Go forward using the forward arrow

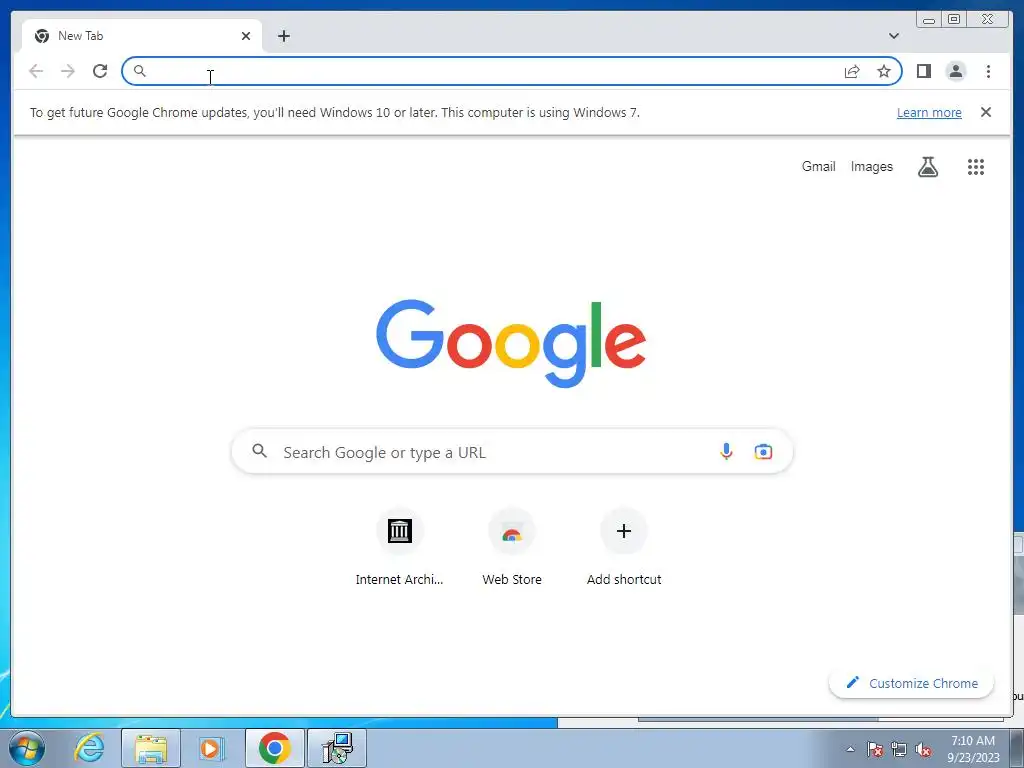pyautogui.click(x=68, y=71)
